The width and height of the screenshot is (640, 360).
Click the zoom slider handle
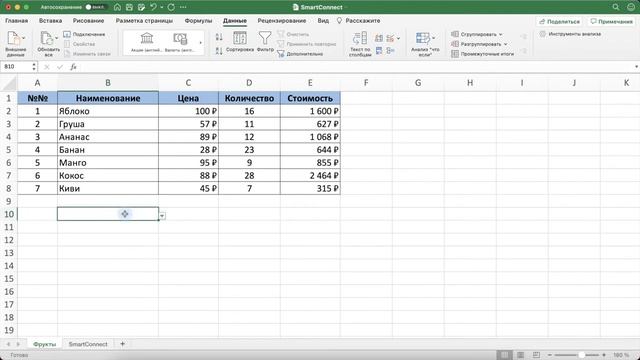click(x=582, y=355)
